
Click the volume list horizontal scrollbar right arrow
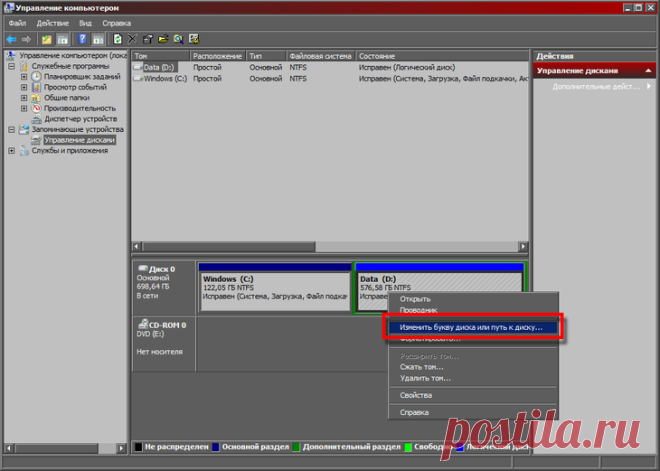[523, 247]
